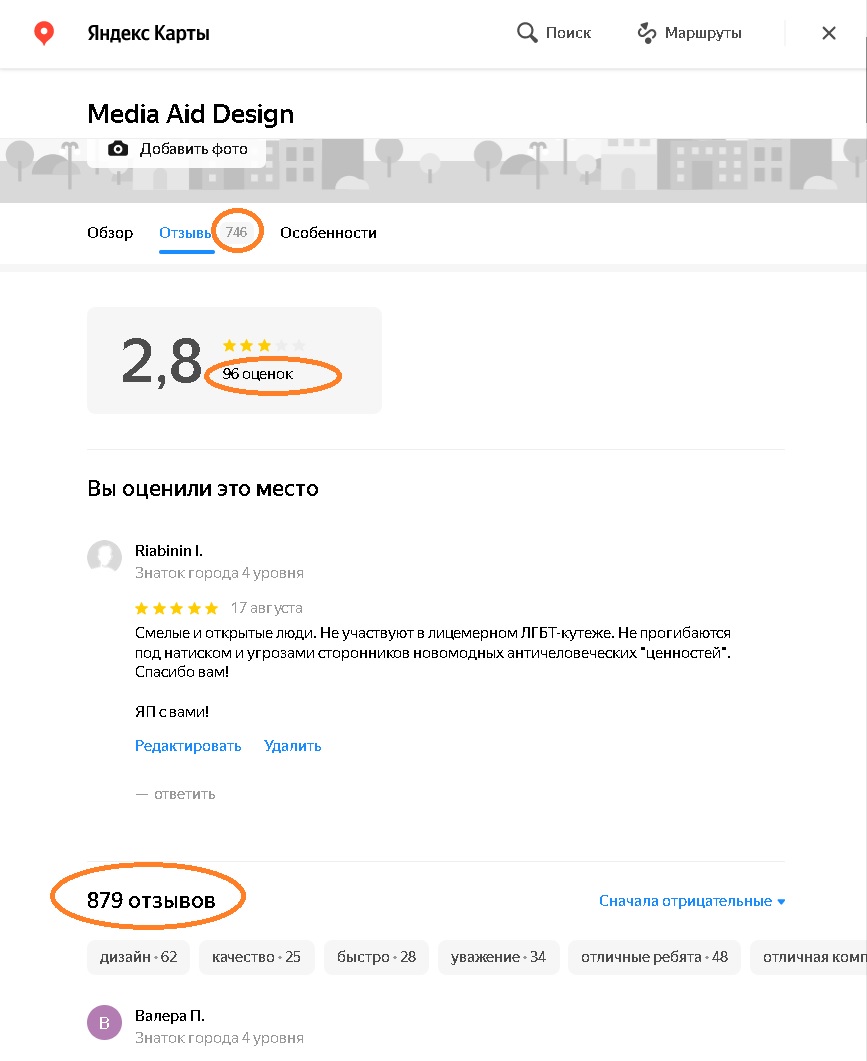
Task: Filter reviews by быстро · 28 tag
Action: 376,957
